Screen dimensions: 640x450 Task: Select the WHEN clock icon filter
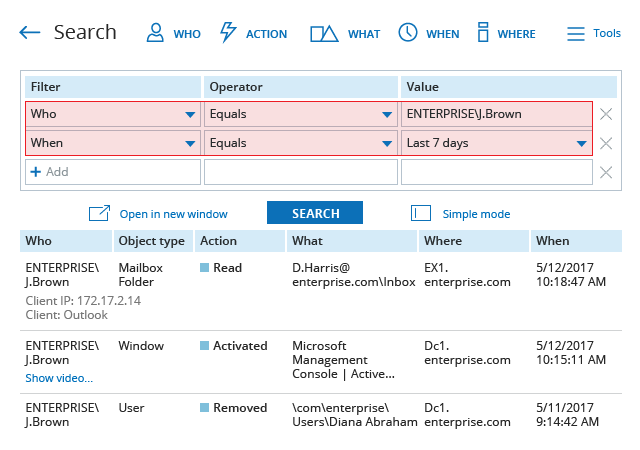(408, 32)
